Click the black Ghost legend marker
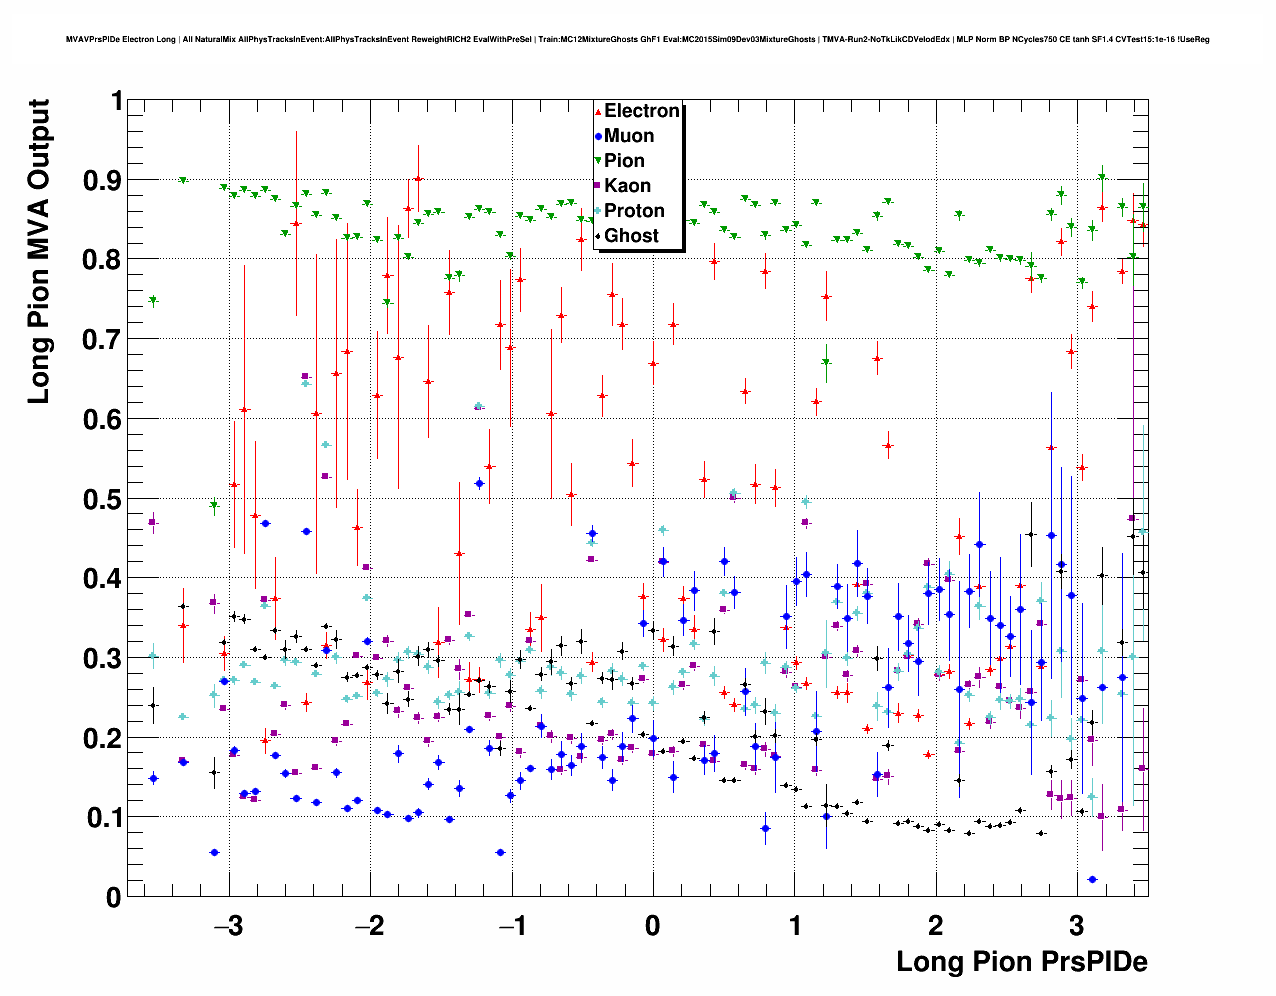This screenshot has width=1276, height=996. pos(598,236)
